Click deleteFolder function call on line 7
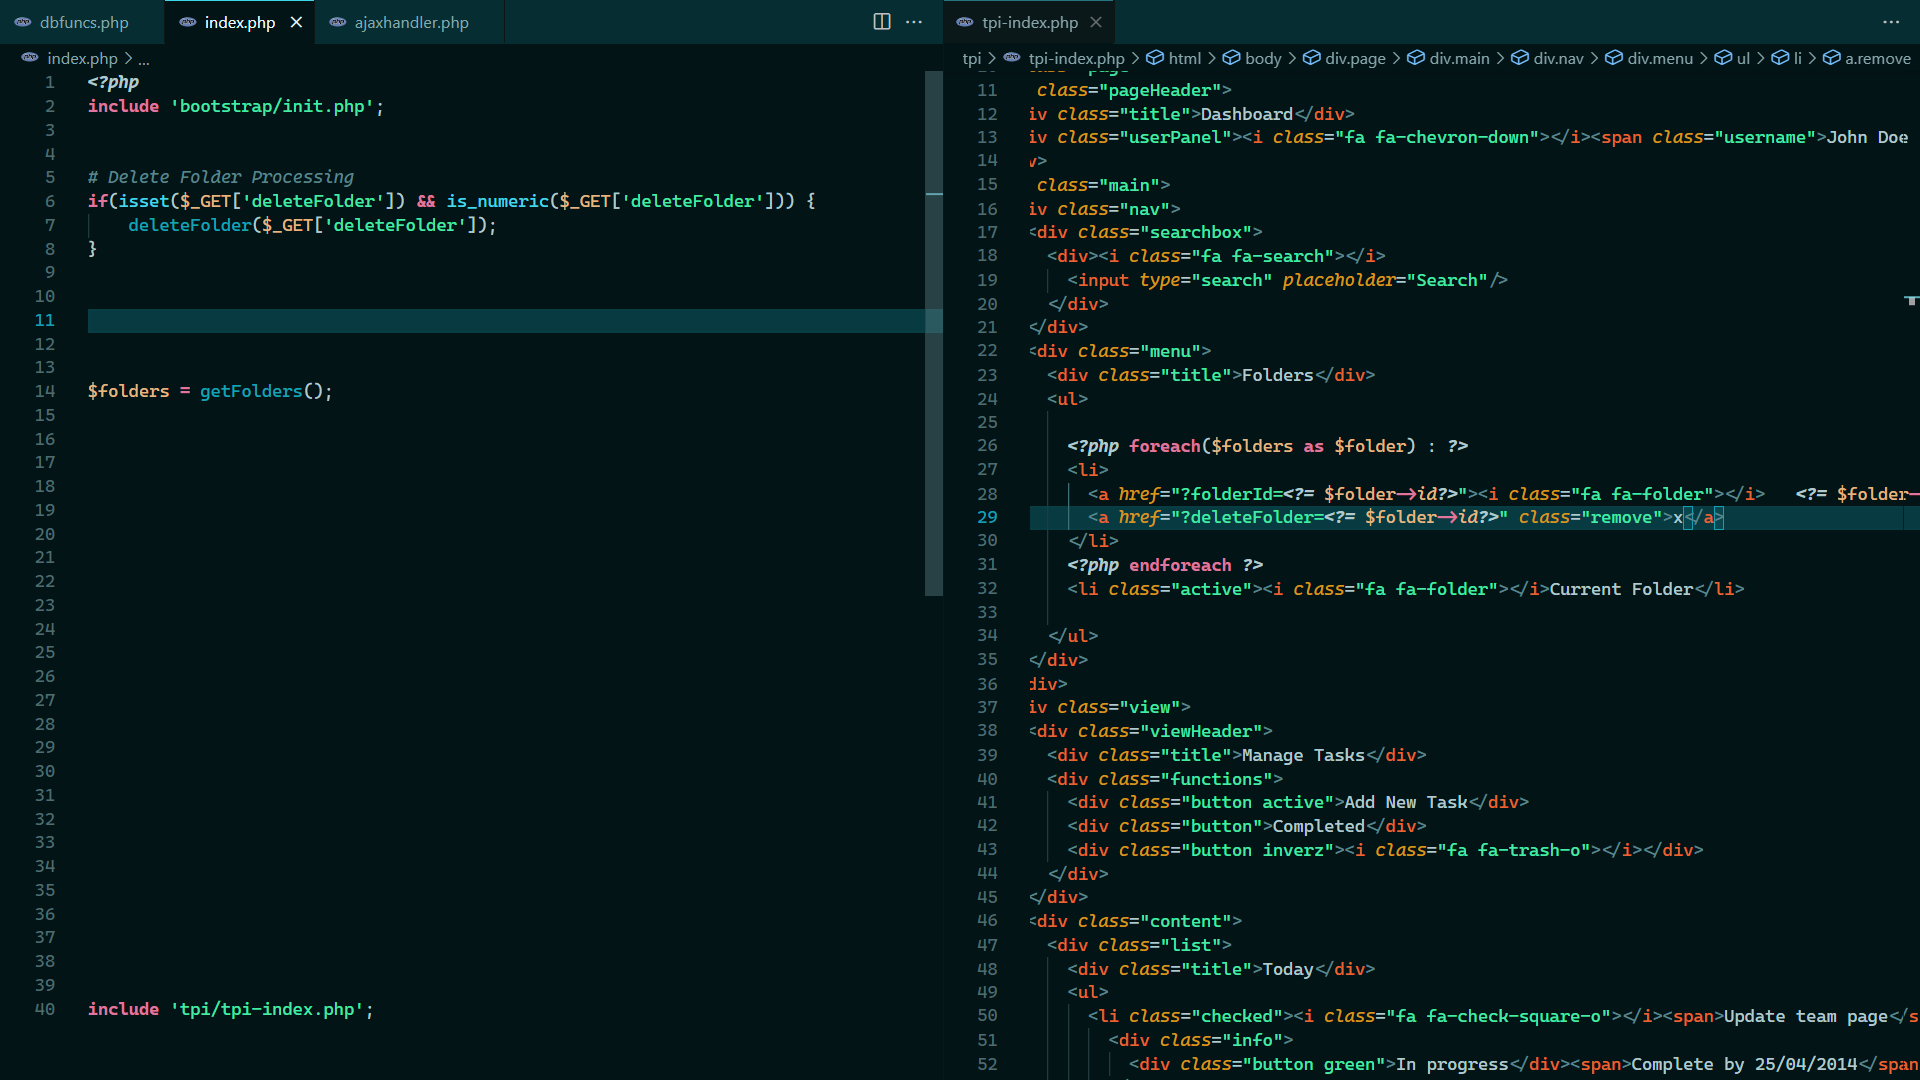This screenshot has width=1920, height=1080. pyautogui.click(x=190, y=225)
